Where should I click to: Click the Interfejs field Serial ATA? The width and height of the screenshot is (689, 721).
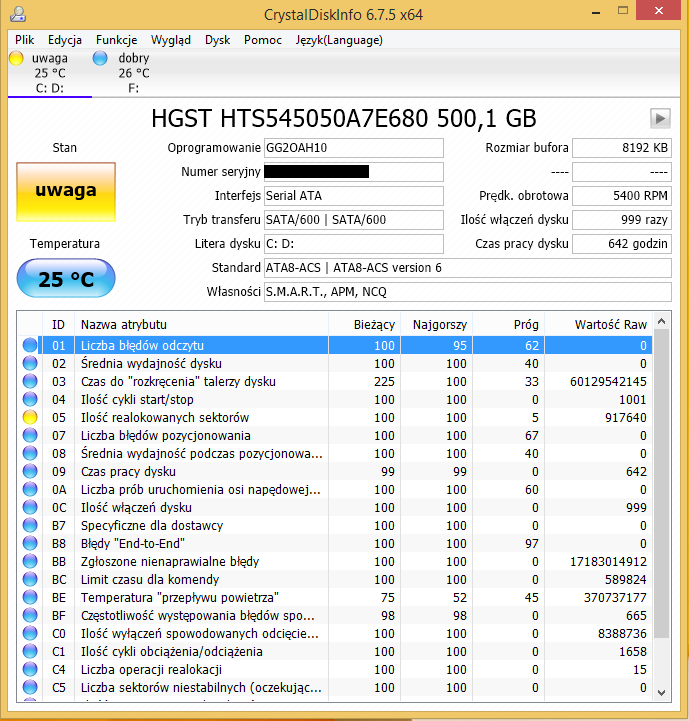click(x=354, y=195)
